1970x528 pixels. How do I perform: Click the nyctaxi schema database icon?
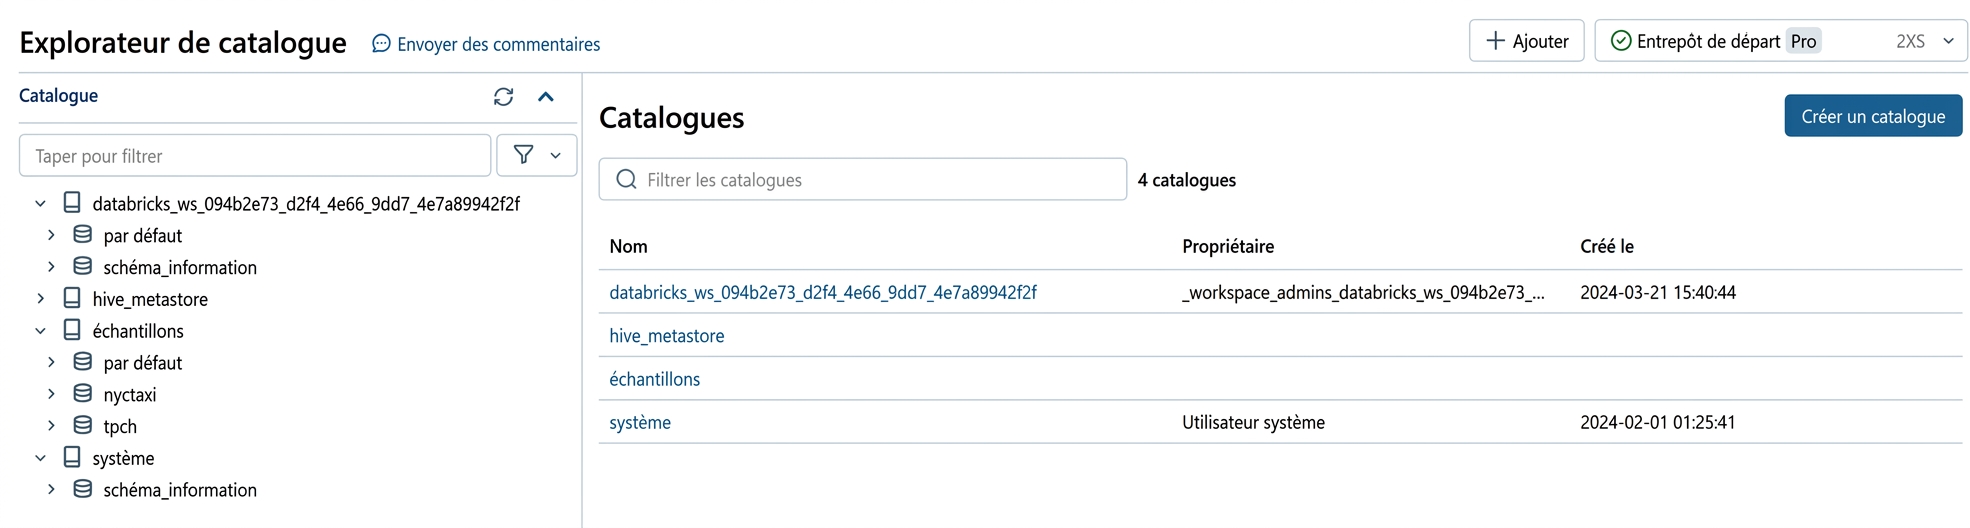[x=83, y=394]
